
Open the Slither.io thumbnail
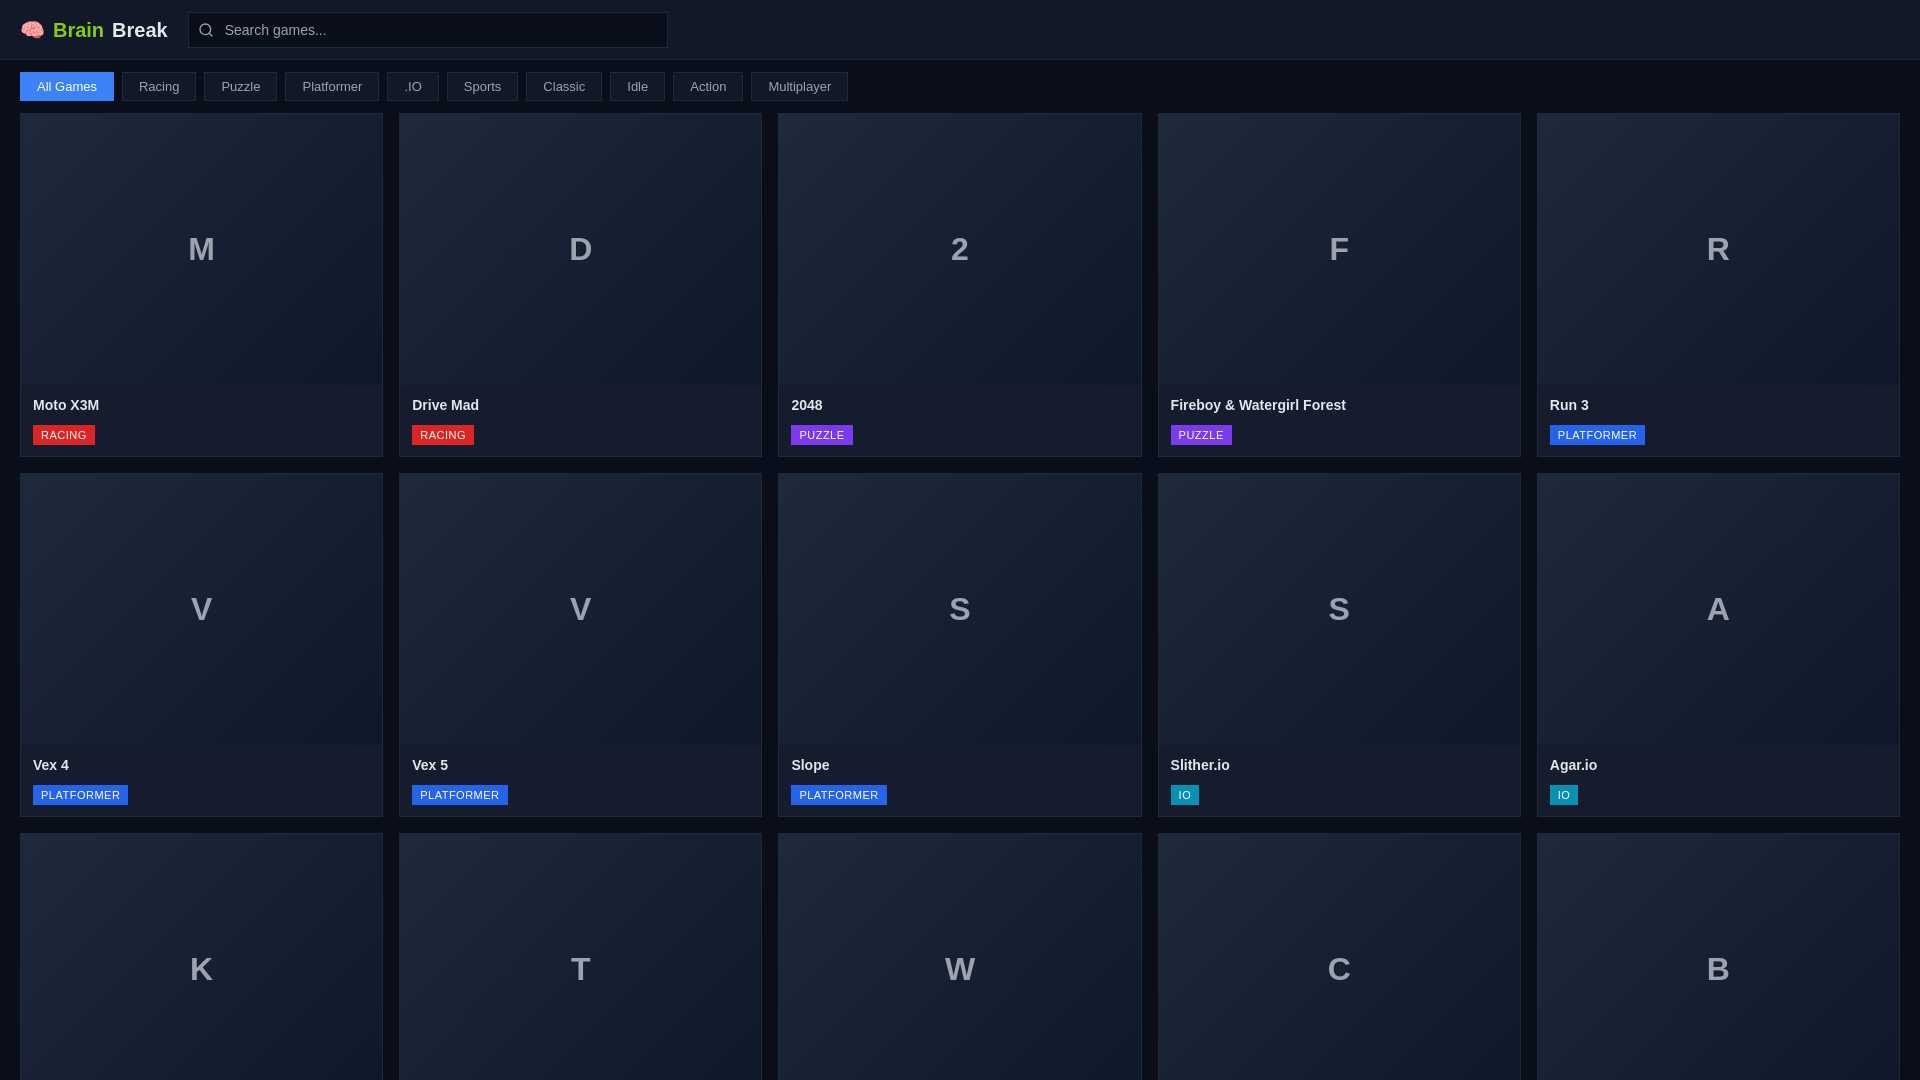(1339, 609)
